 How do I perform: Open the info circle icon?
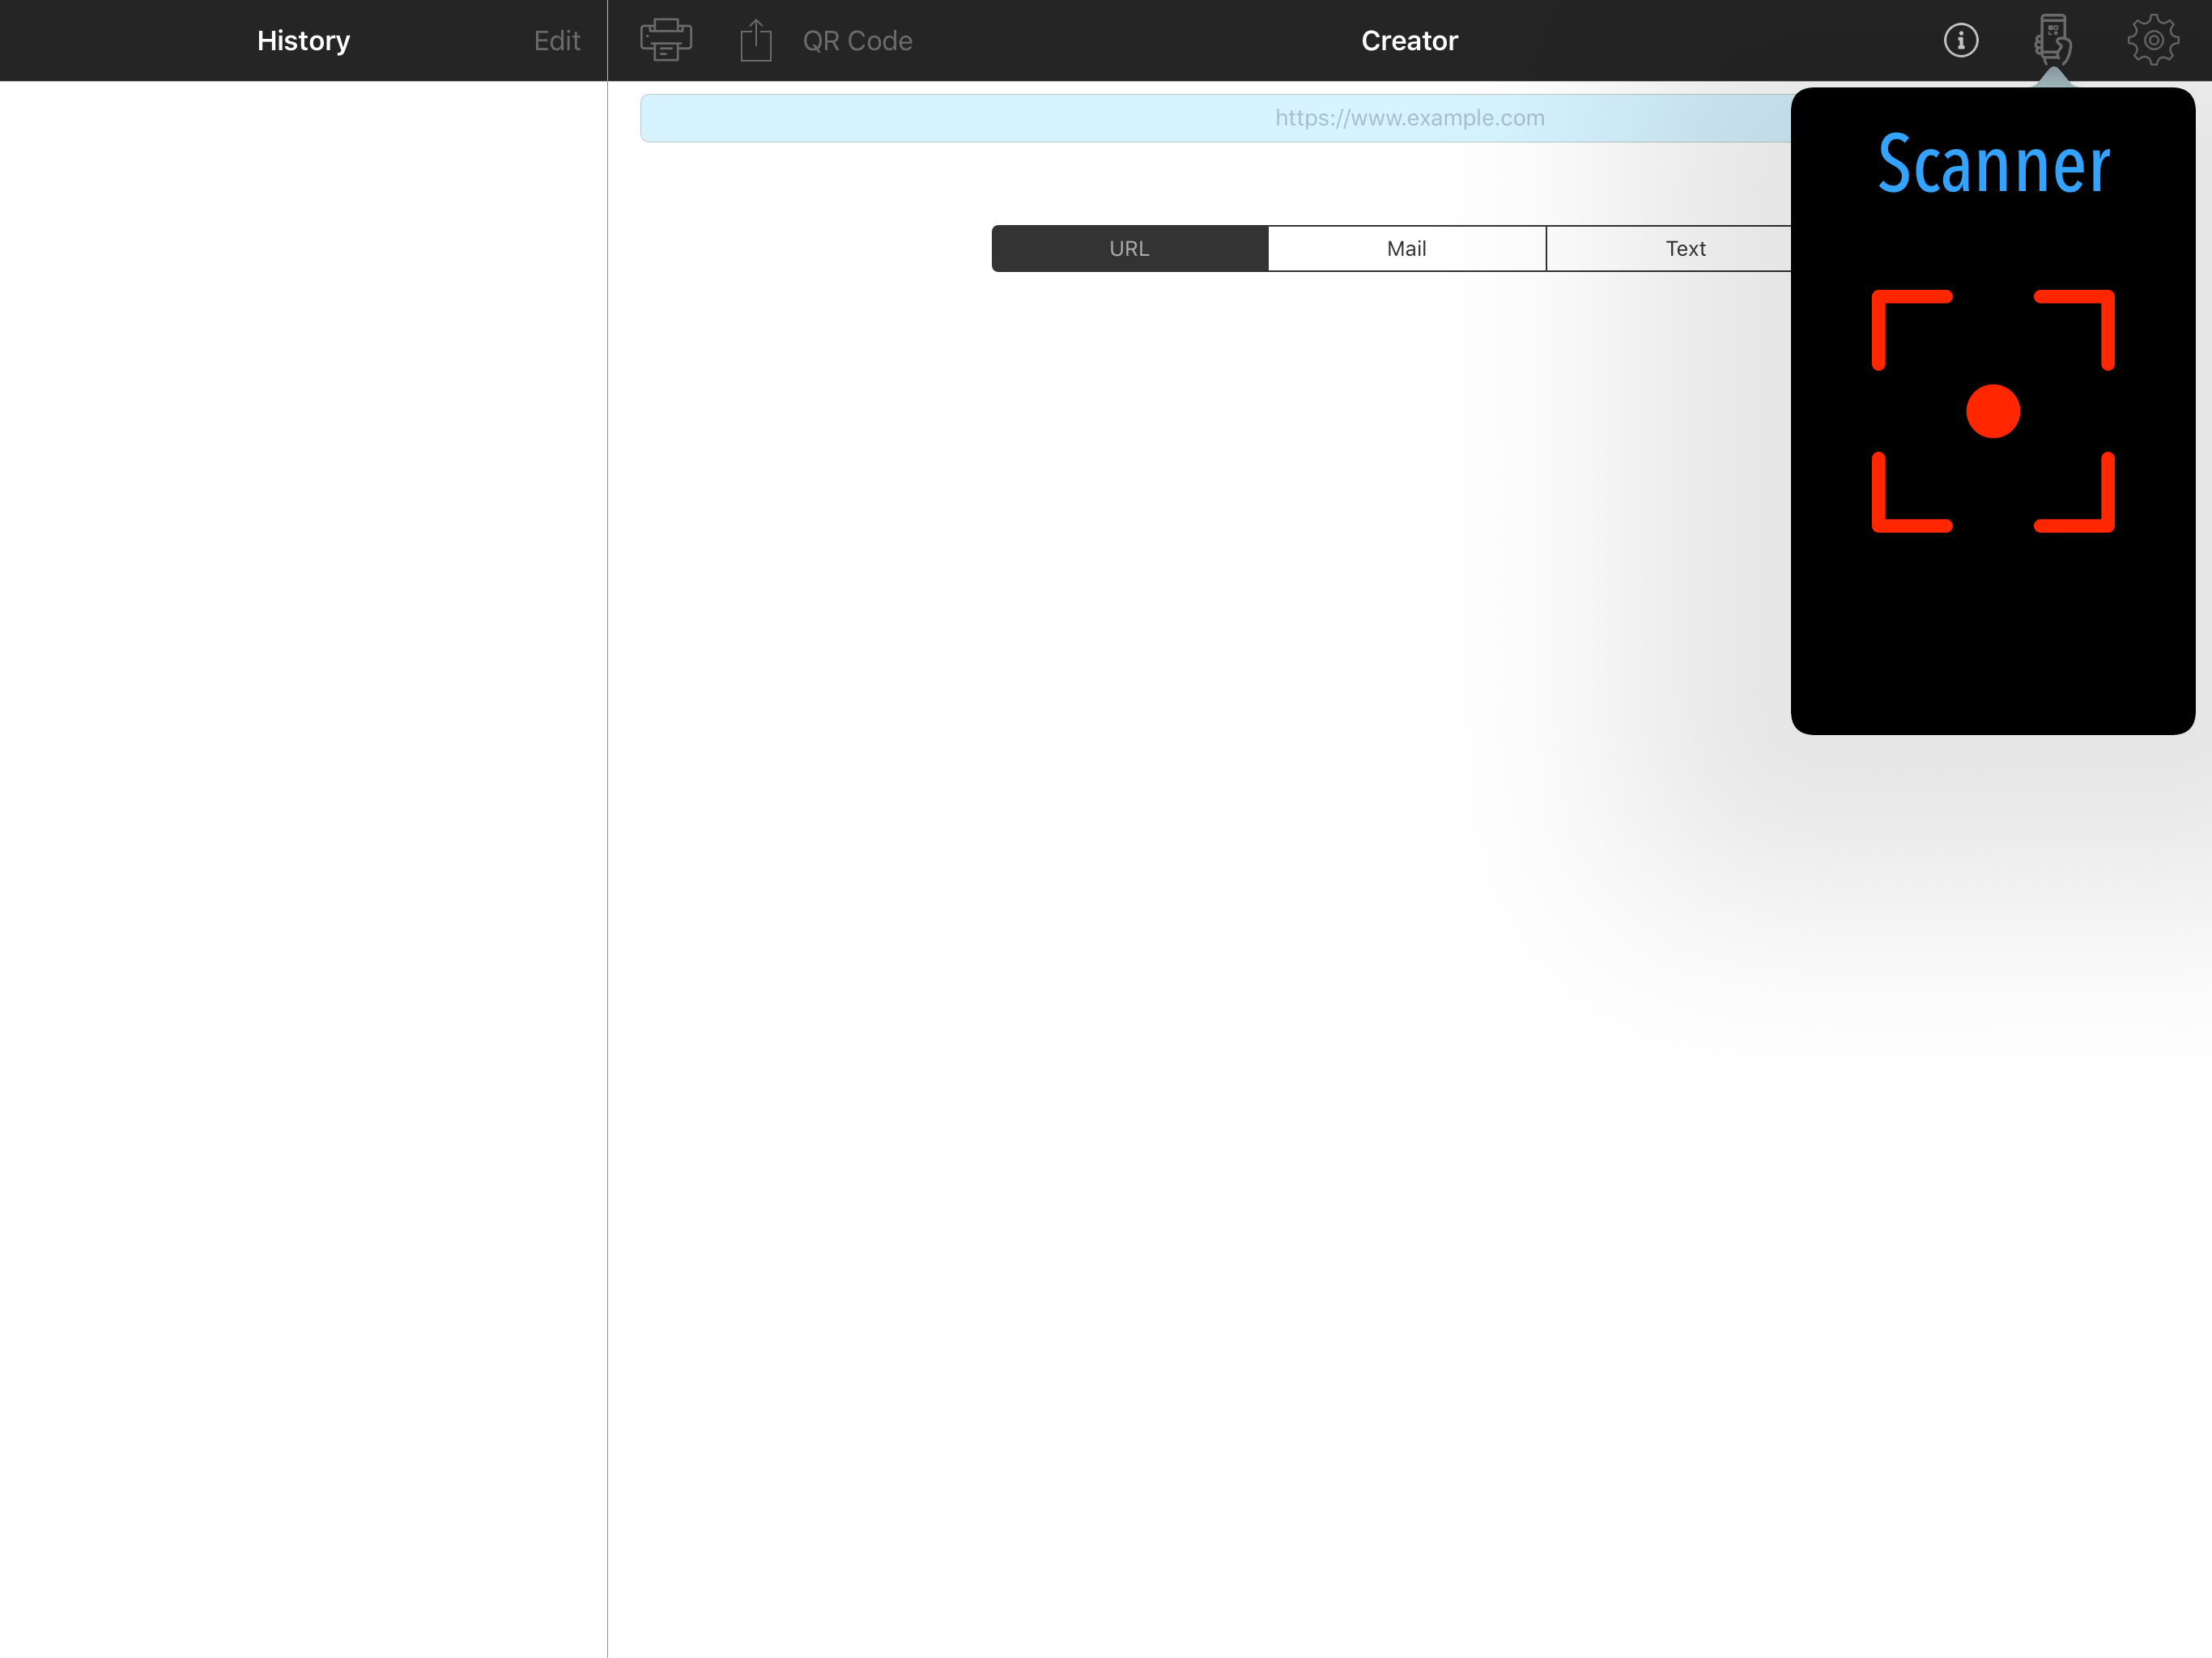pos(1960,40)
